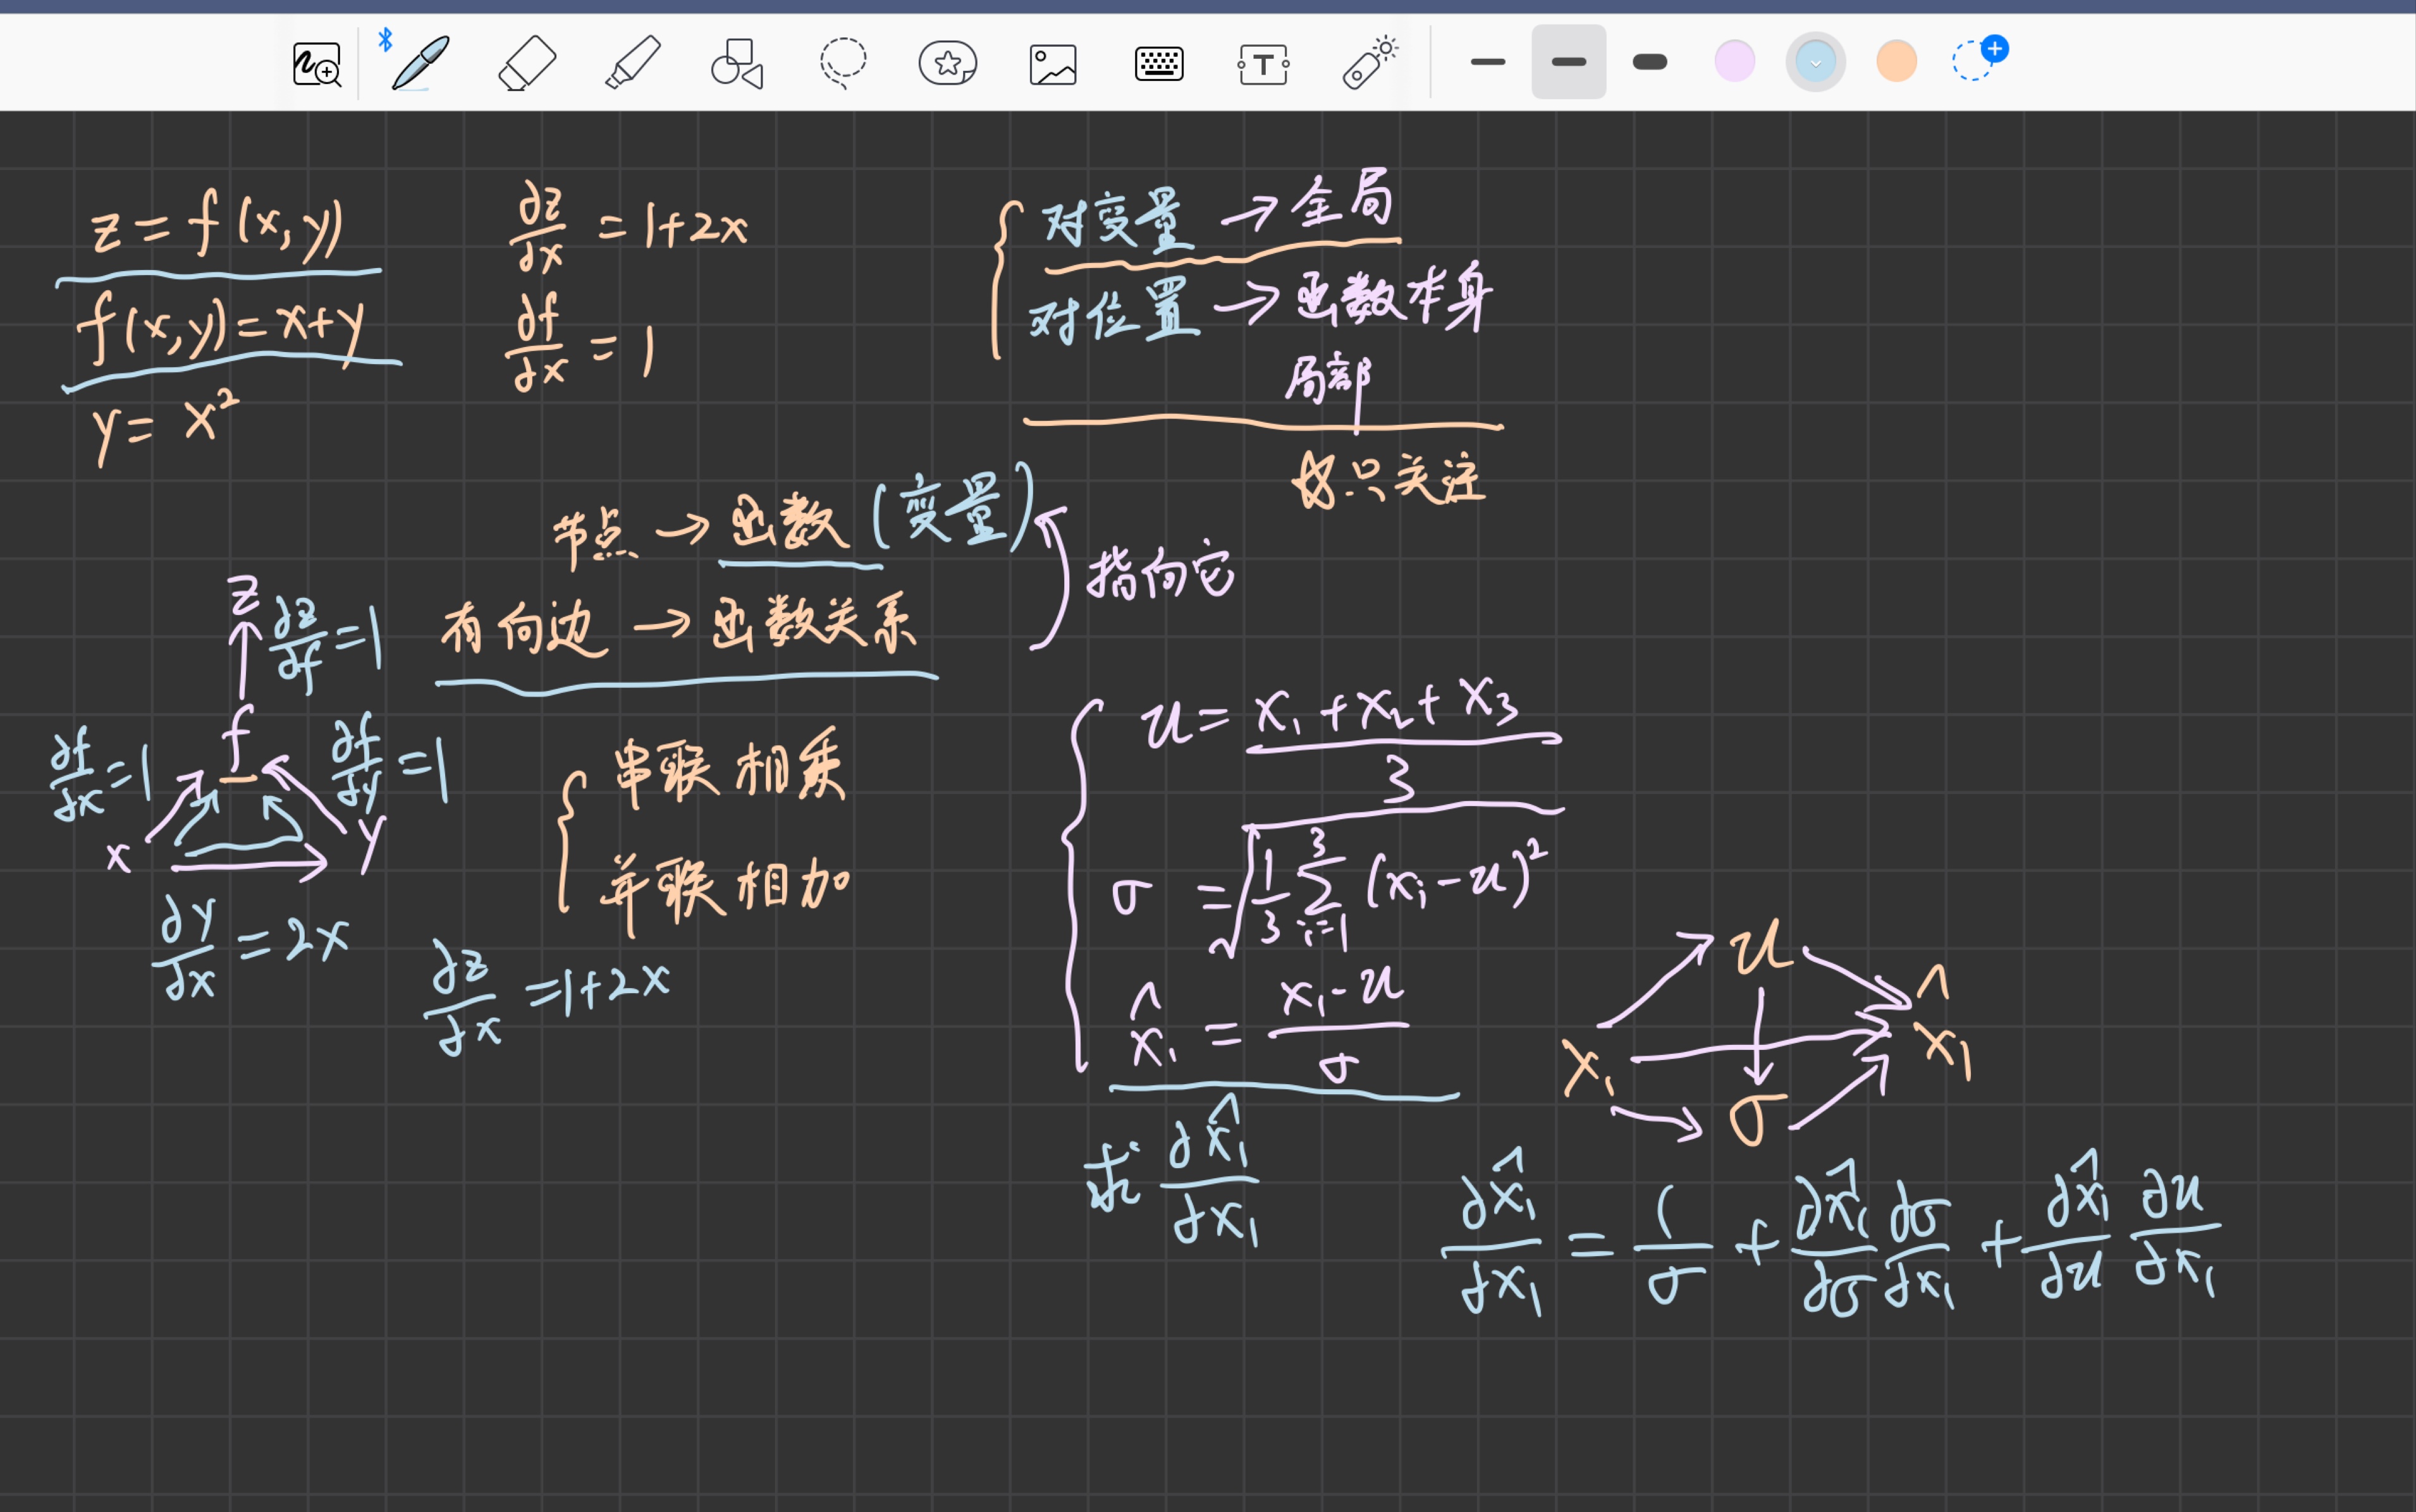Insert an image with the photo tool
The width and height of the screenshot is (2416, 1512).
click(1053, 64)
